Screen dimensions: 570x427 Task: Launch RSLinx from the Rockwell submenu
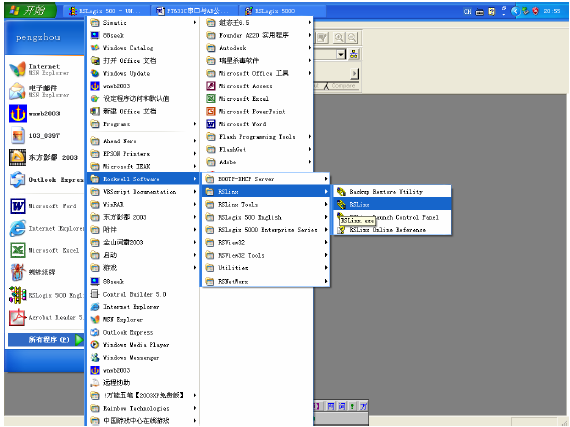pyautogui.click(x=392, y=204)
